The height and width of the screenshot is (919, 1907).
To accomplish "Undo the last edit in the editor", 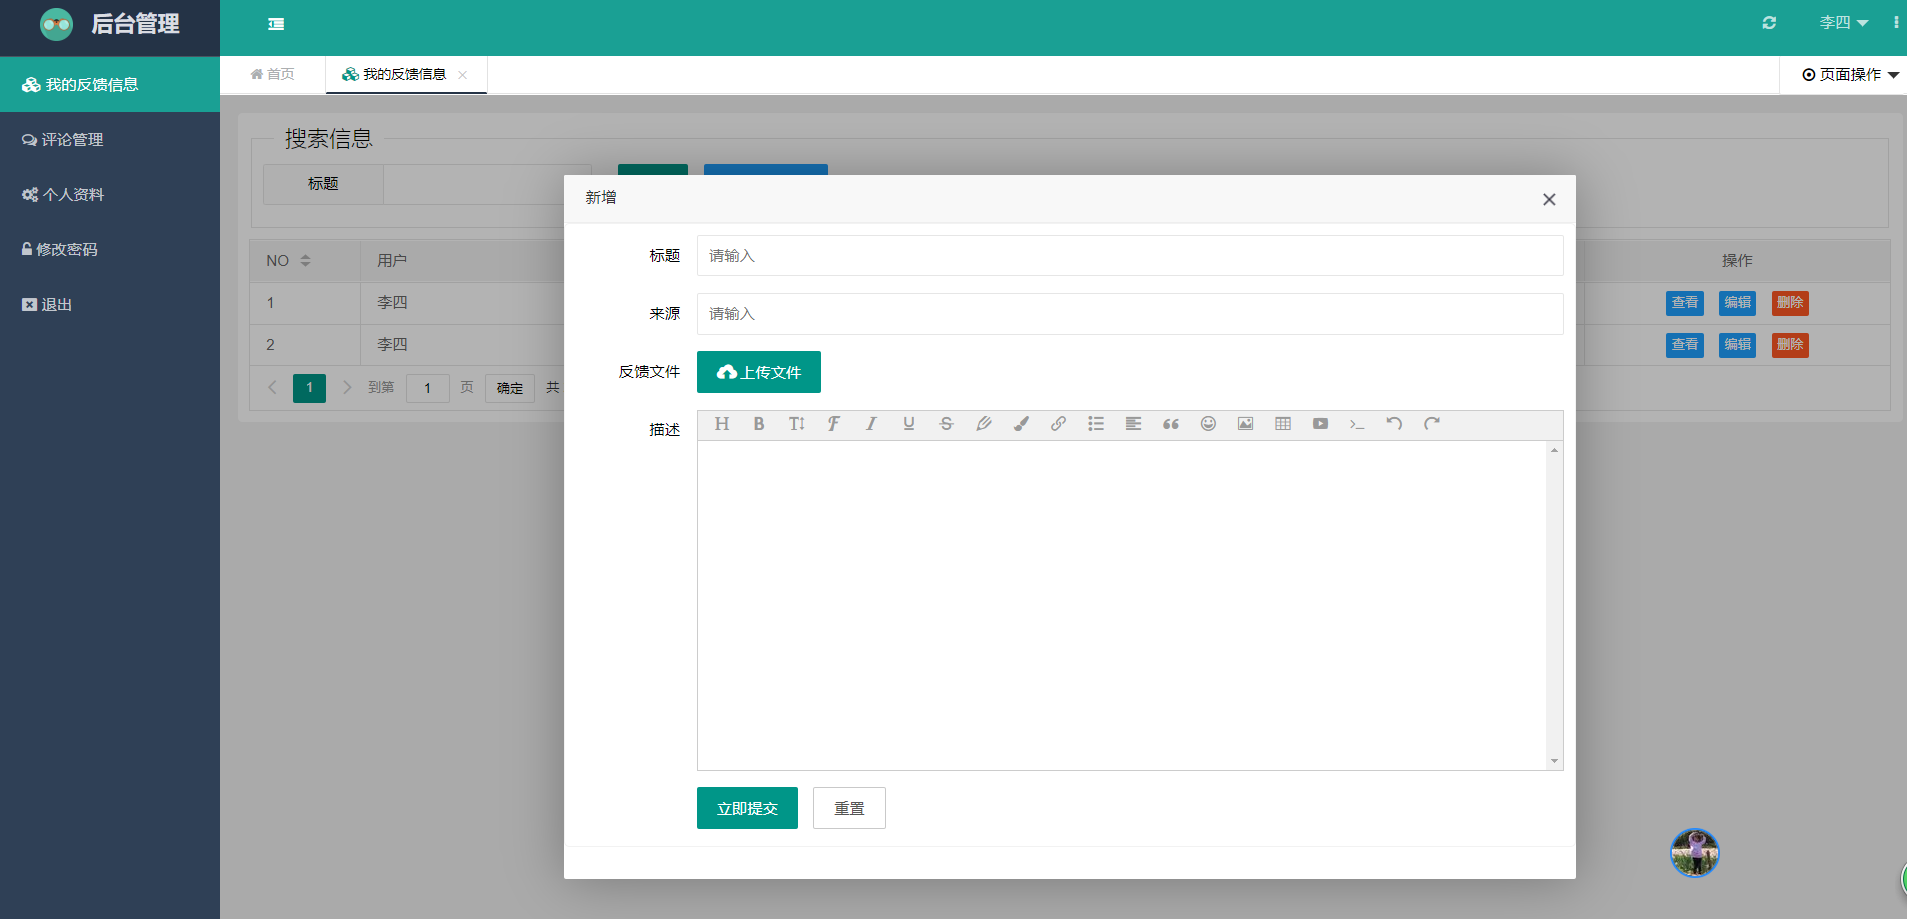I will click(1394, 424).
